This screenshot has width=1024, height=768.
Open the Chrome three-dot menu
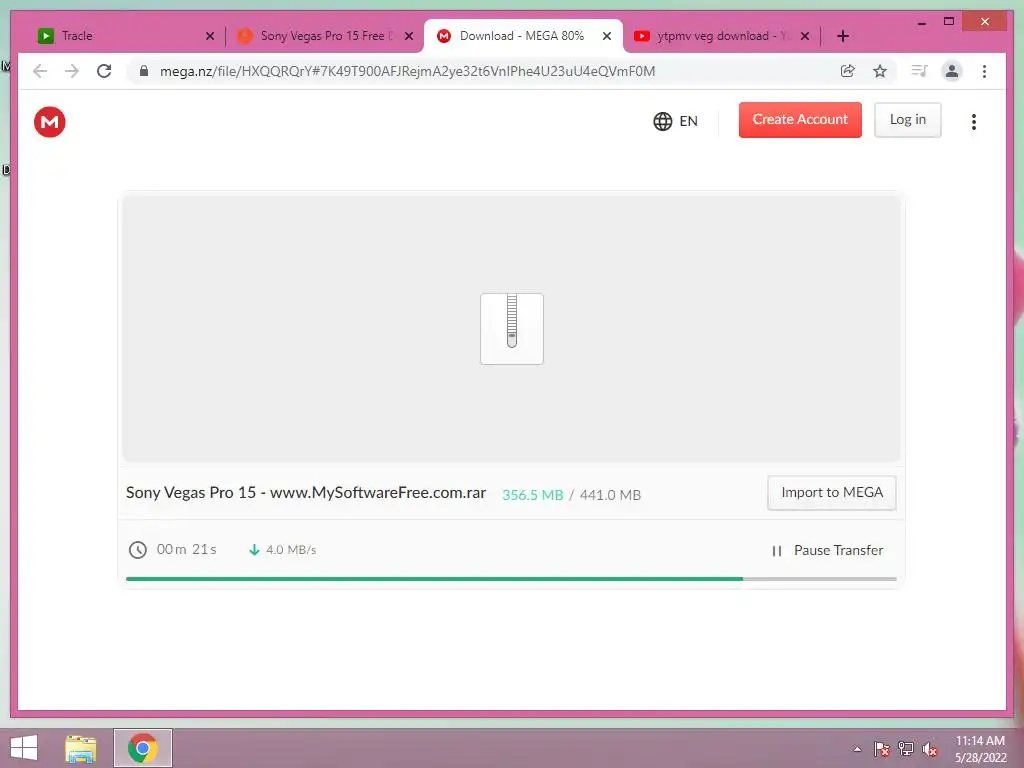coord(984,71)
